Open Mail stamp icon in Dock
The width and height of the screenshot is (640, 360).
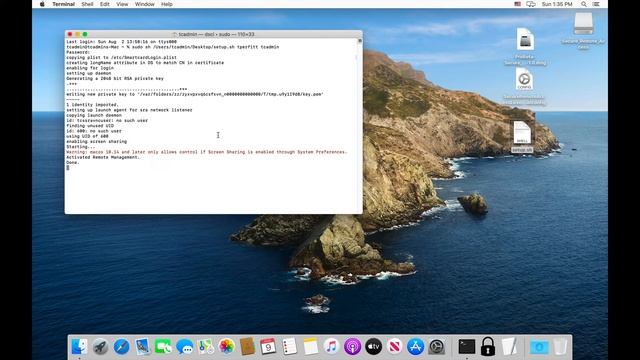pos(142,347)
